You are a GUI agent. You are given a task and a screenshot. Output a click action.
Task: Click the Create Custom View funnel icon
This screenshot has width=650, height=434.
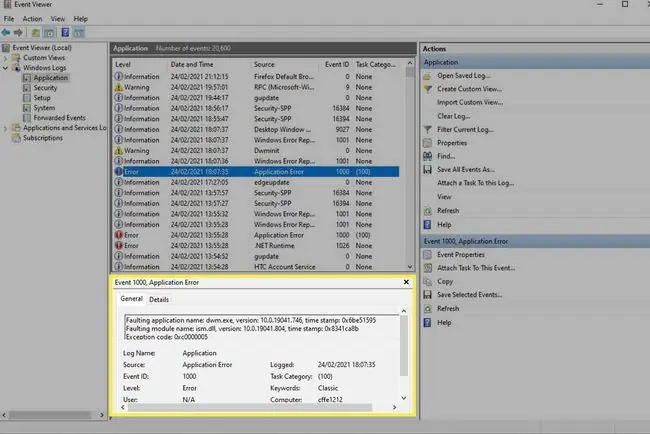(427, 89)
